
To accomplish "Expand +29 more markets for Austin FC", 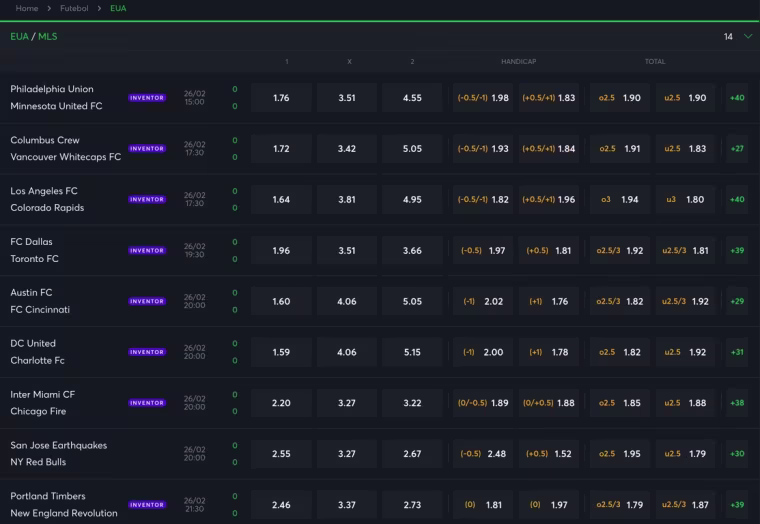I will (x=737, y=301).
